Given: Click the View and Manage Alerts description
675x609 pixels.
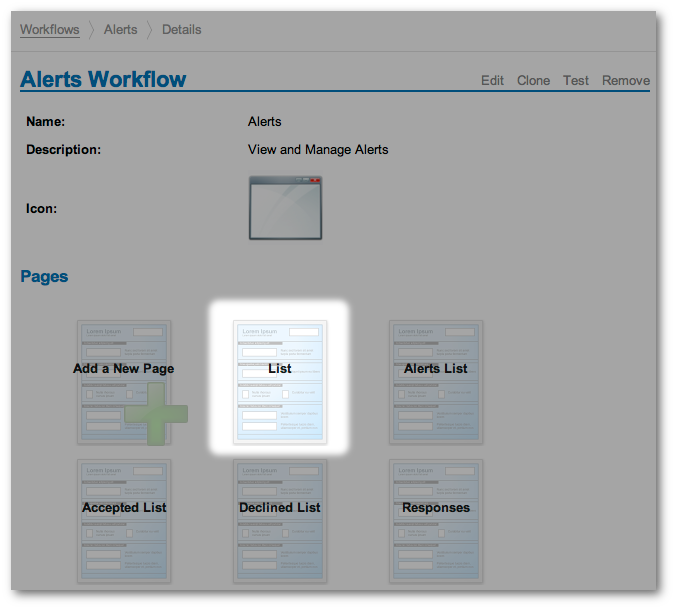Looking at the screenshot, I should pos(318,150).
